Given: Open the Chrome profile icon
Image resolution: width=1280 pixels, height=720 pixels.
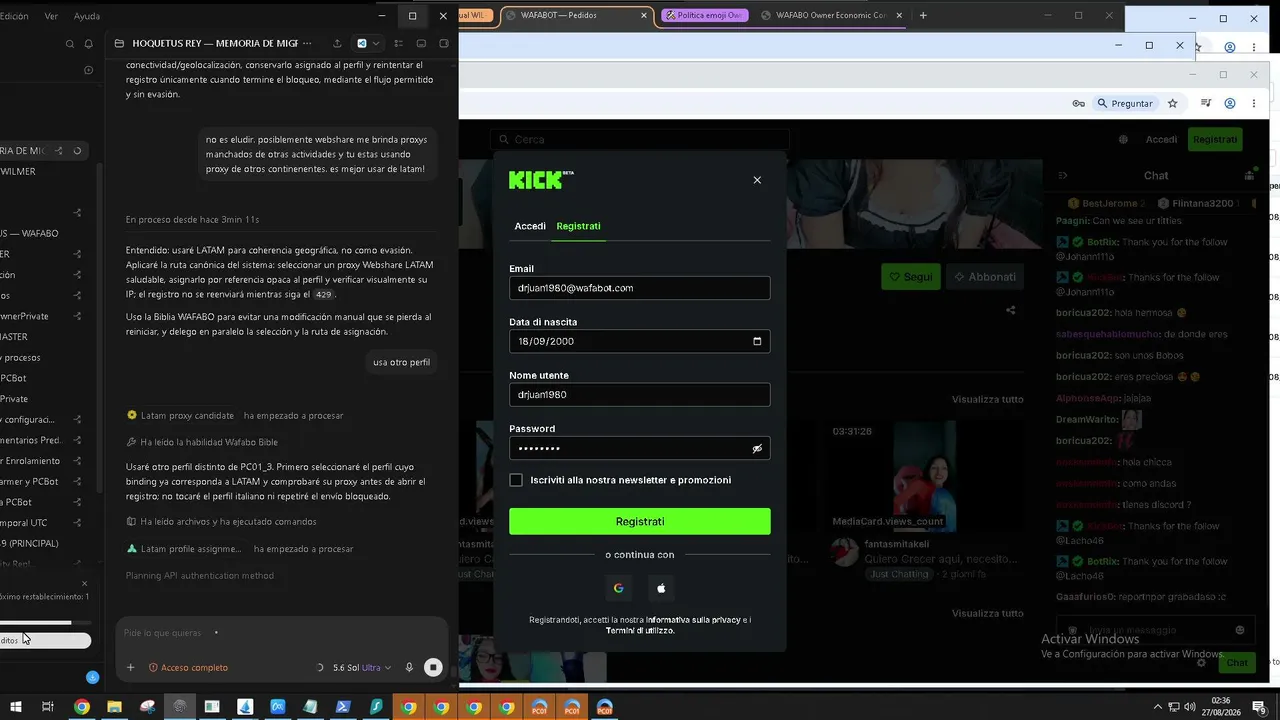Looking at the screenshot, I should [1230, 103].
